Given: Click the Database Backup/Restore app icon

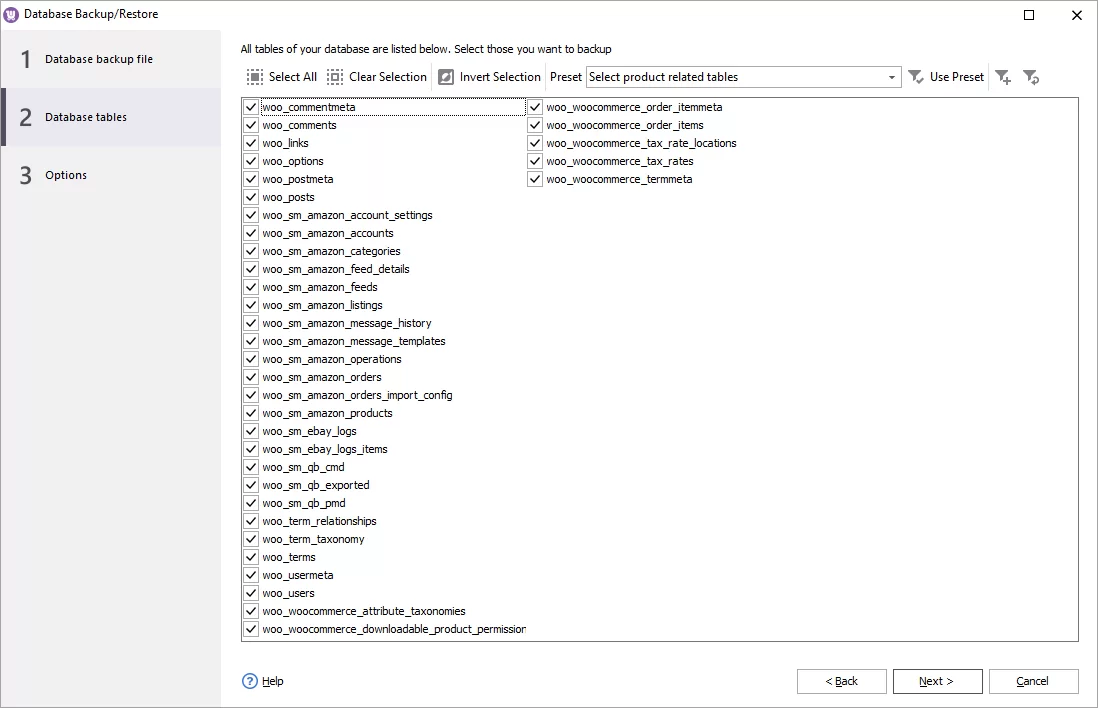Looking at the screenshot, I should (x=11, y=13).
